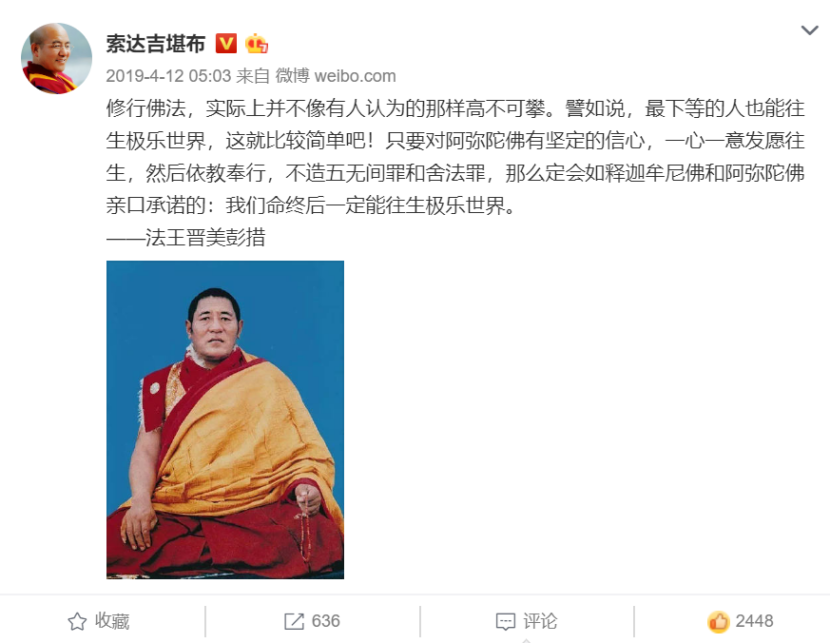Open reposts count 636
Viewport: 831px width, 643px height.
(325, 621)
